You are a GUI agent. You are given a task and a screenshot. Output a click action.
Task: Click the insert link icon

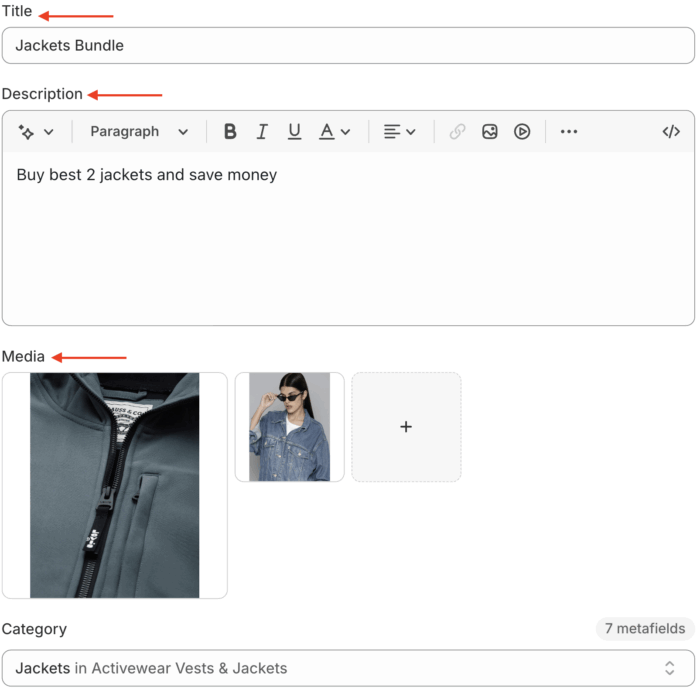coord(457,132)
